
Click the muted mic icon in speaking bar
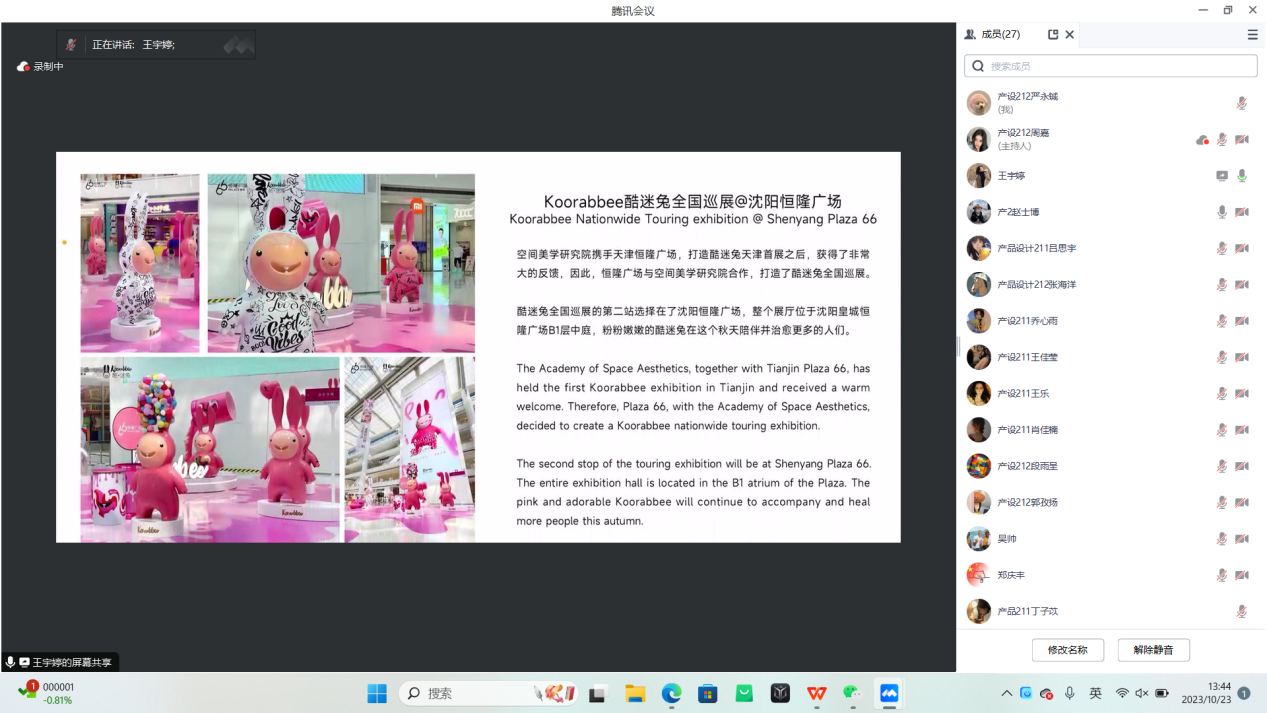71,45
